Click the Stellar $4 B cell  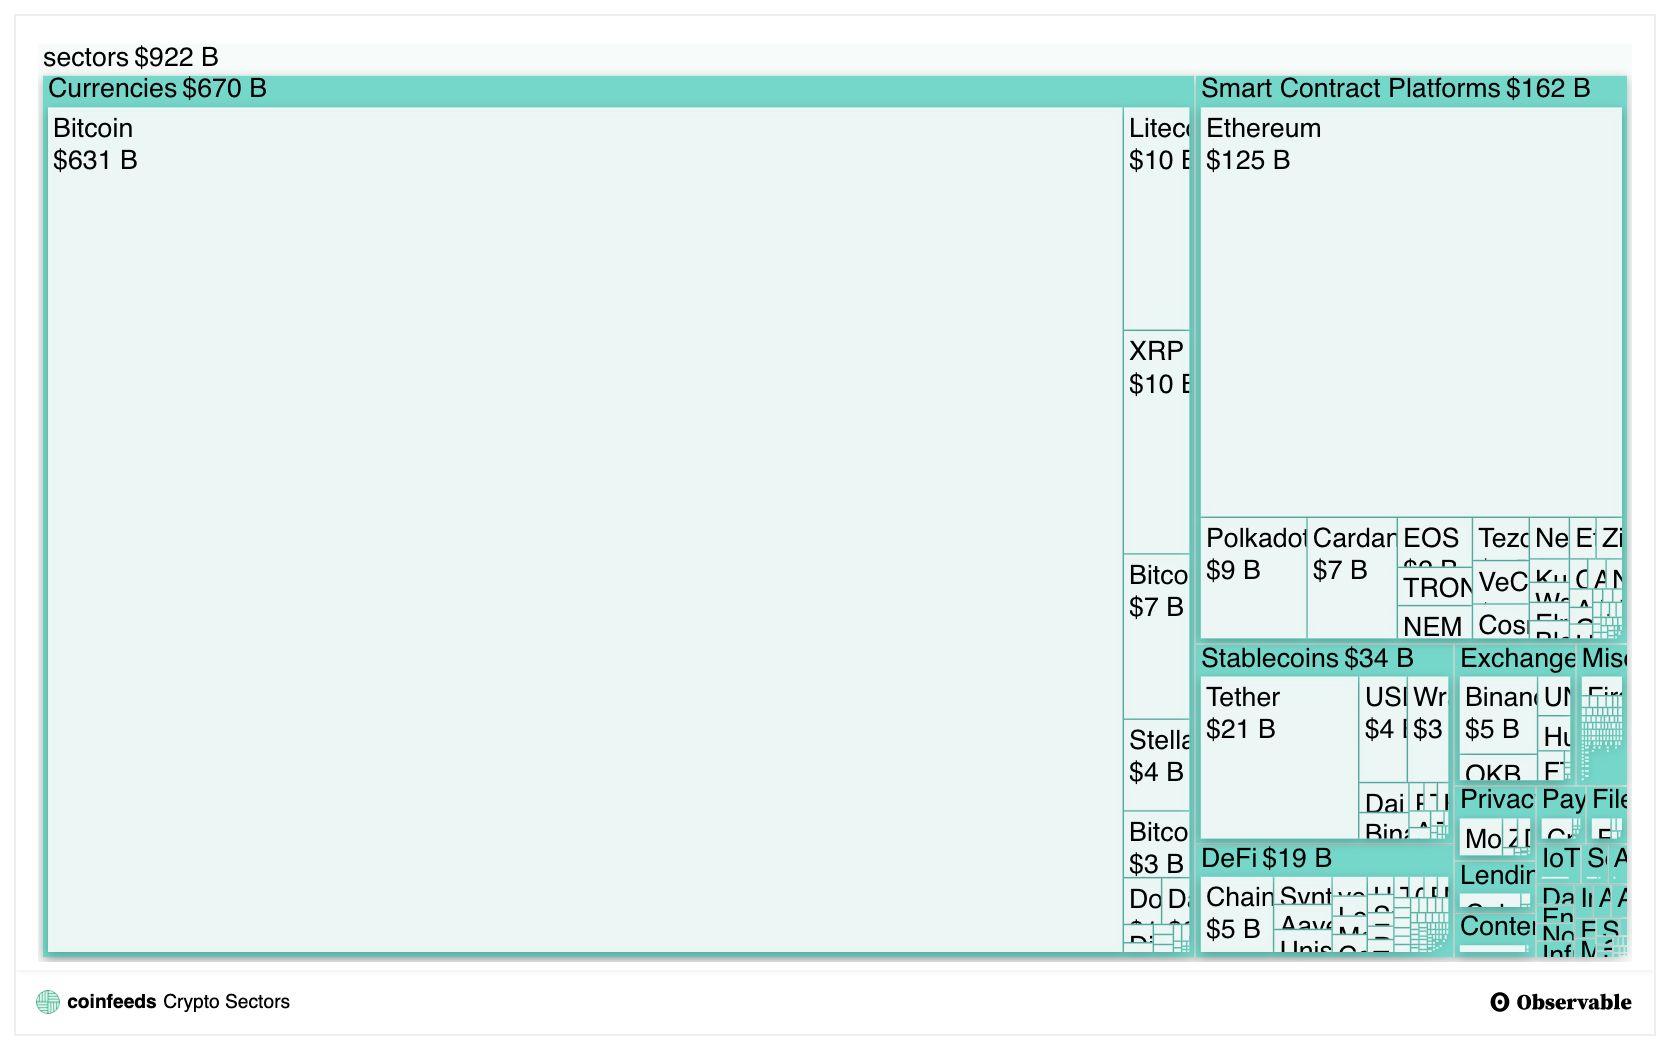tap(1157, 765)
